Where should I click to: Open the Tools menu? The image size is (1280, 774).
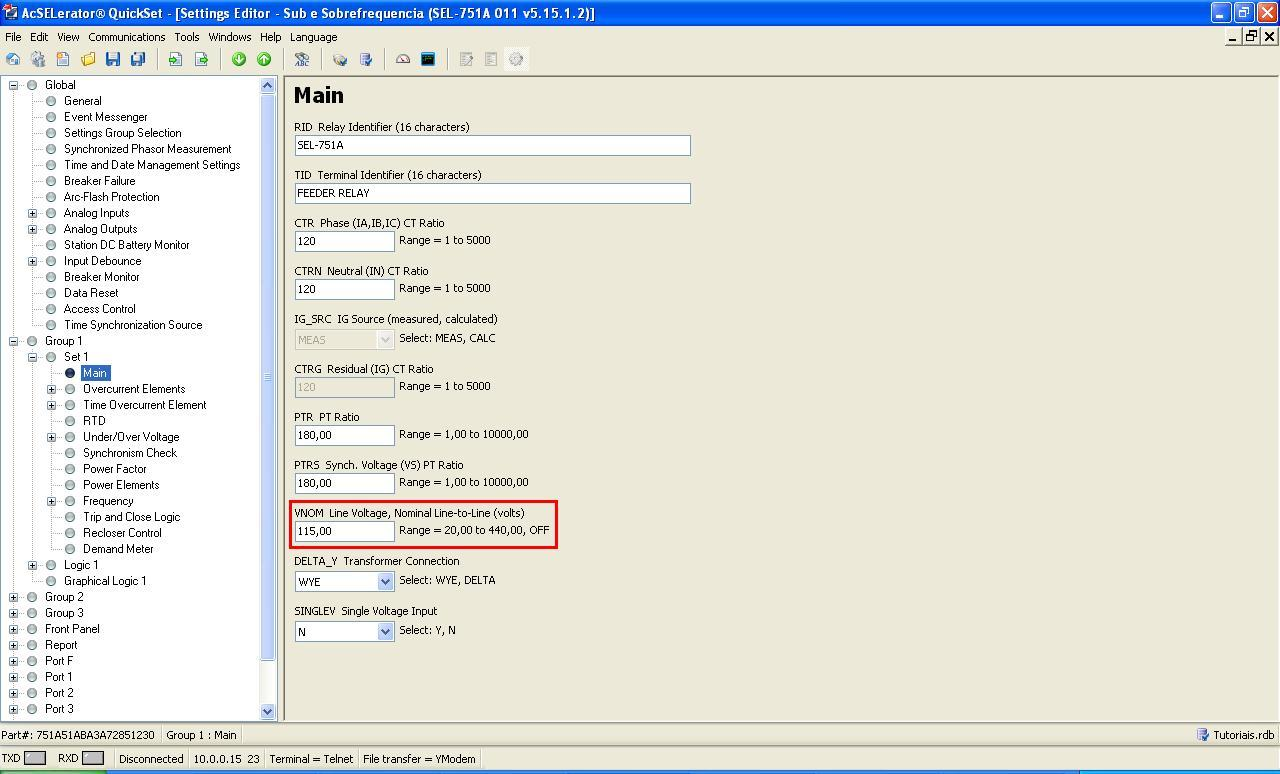[x=187, y=37]
